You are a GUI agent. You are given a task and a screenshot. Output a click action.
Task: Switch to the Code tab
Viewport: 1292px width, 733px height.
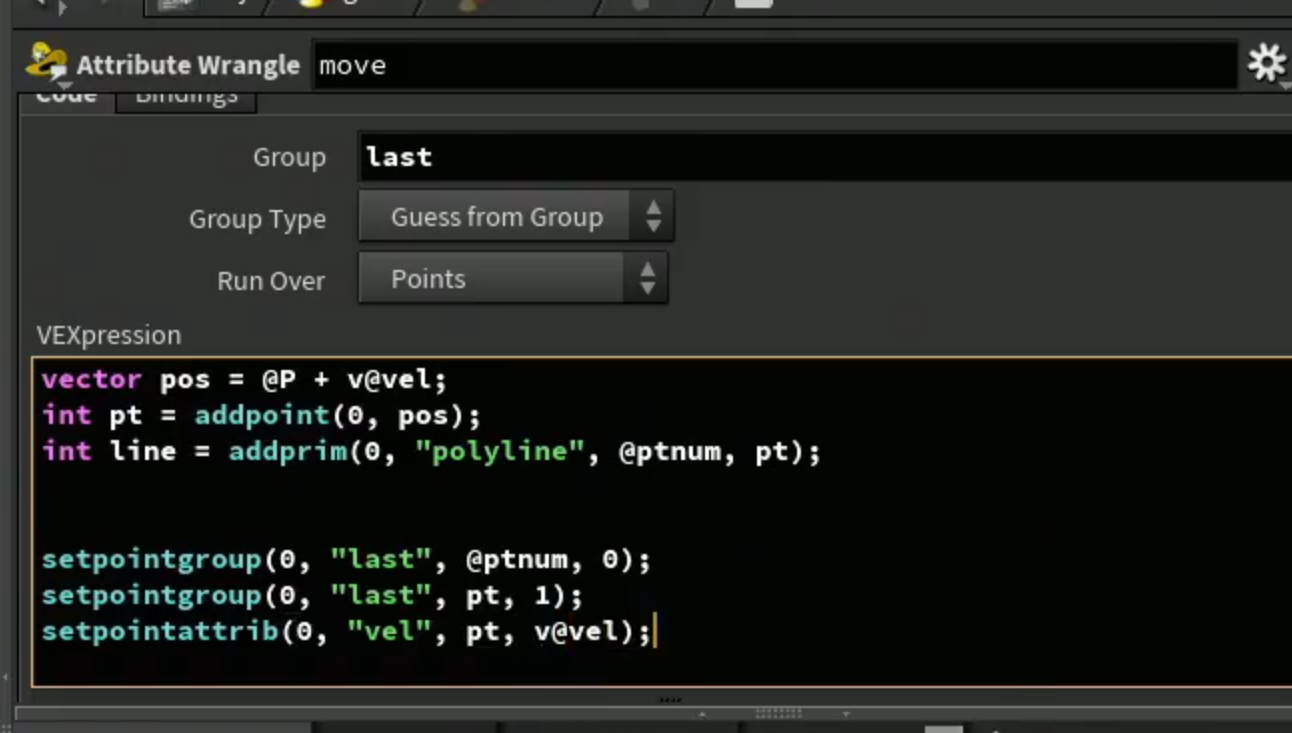coord(66,97)
